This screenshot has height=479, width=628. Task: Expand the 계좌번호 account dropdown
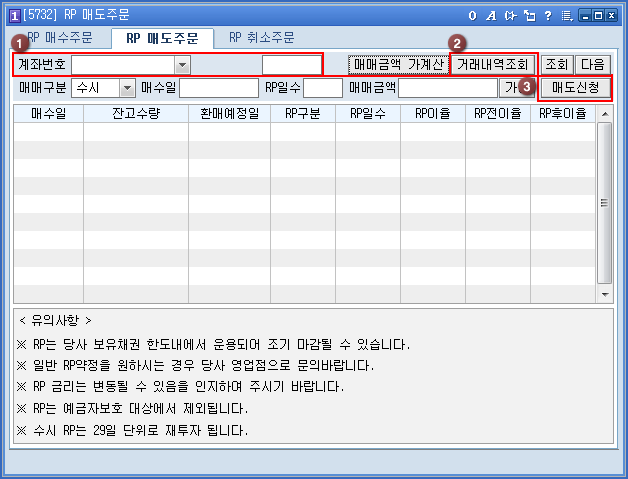tap(182, 65)
